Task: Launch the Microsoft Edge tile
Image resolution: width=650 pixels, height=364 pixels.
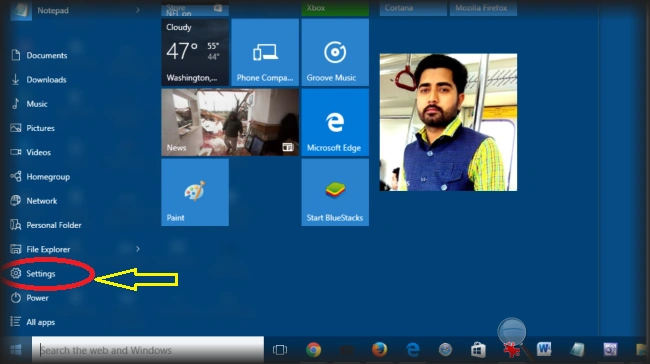Action: pyautogui.click(x=335, y=122)
